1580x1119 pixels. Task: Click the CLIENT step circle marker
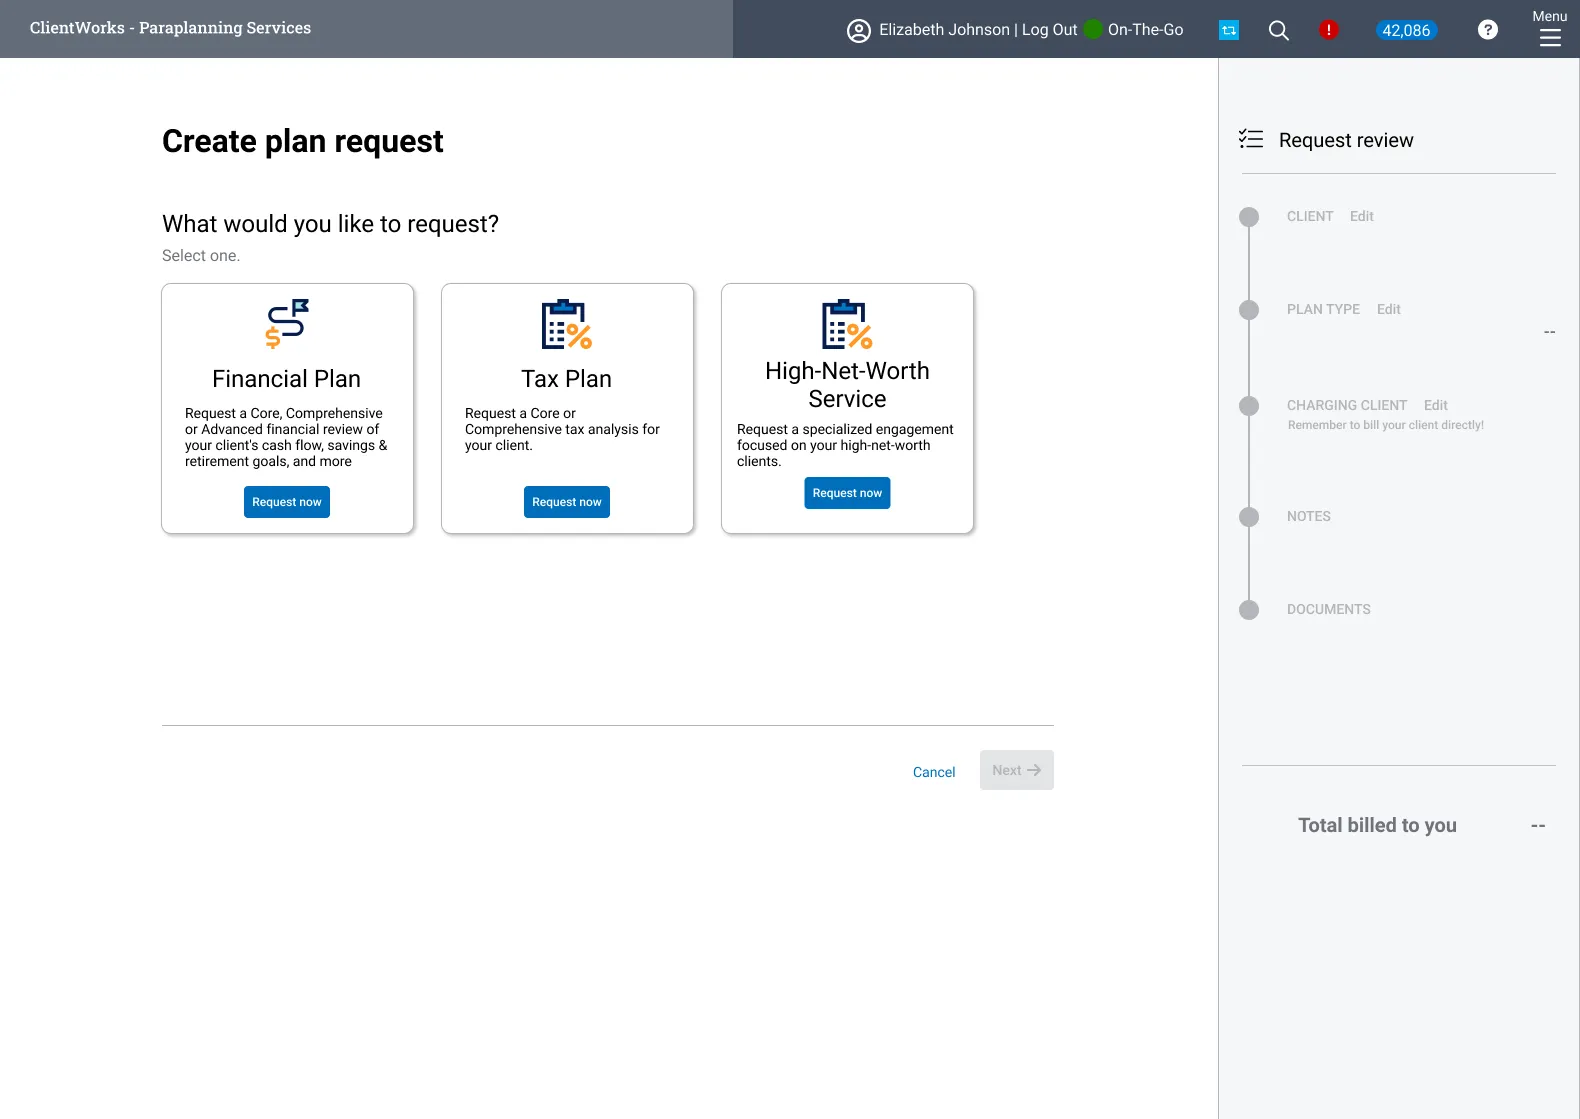click(1249, 217)
